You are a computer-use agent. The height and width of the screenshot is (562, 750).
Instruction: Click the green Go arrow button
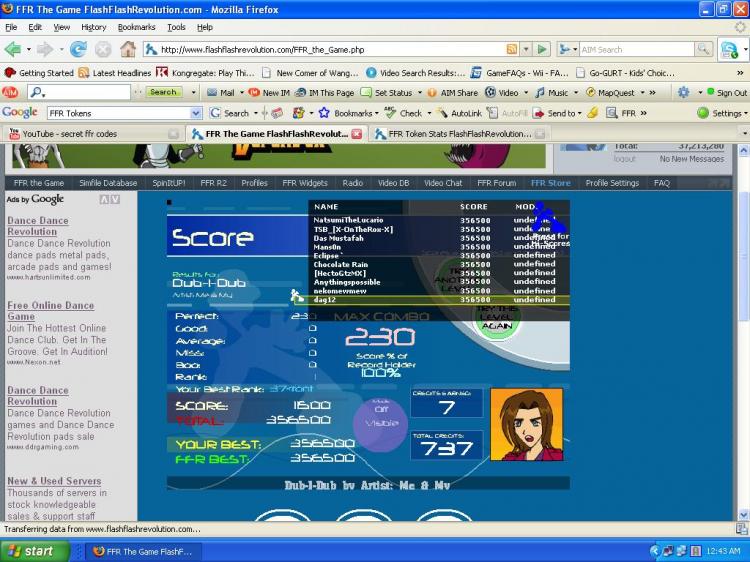[542, 49]
